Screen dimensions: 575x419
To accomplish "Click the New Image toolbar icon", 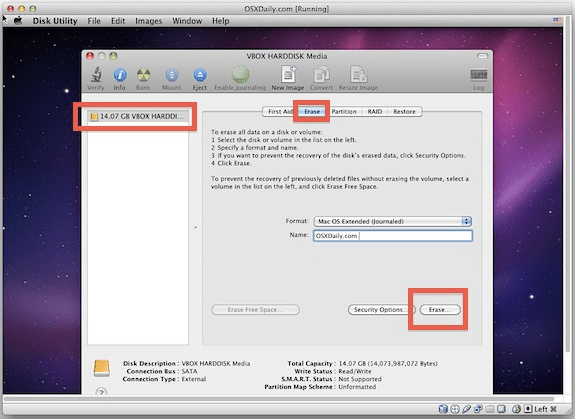I will pos(288,74).
